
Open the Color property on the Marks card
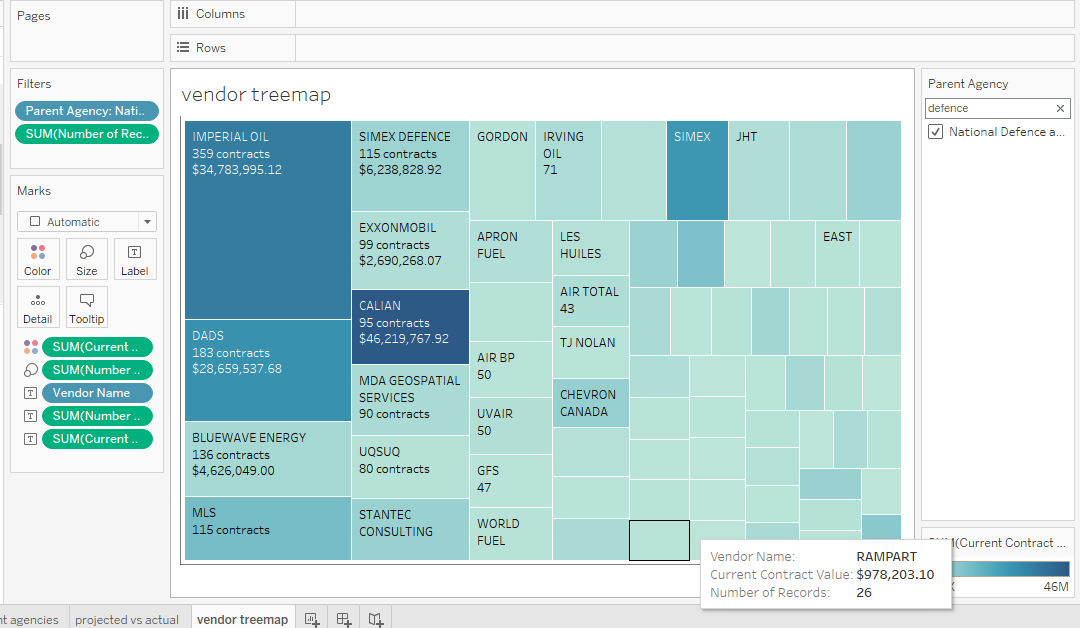(x=37, y=259)
